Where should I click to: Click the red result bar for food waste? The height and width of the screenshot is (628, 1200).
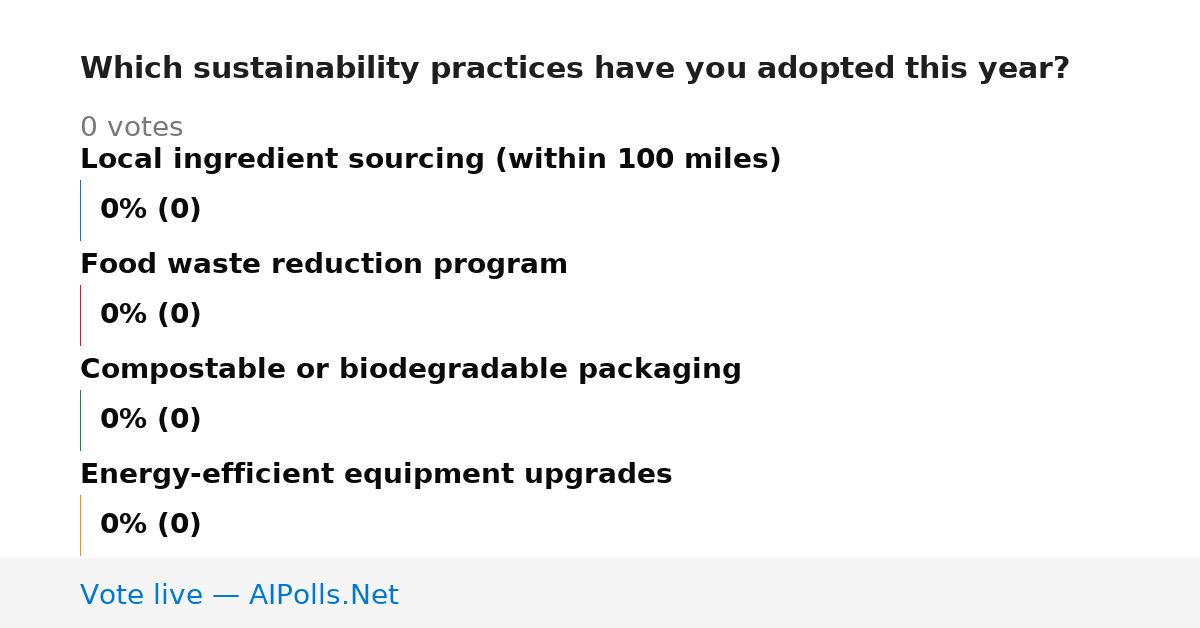[x=80, y=315]
